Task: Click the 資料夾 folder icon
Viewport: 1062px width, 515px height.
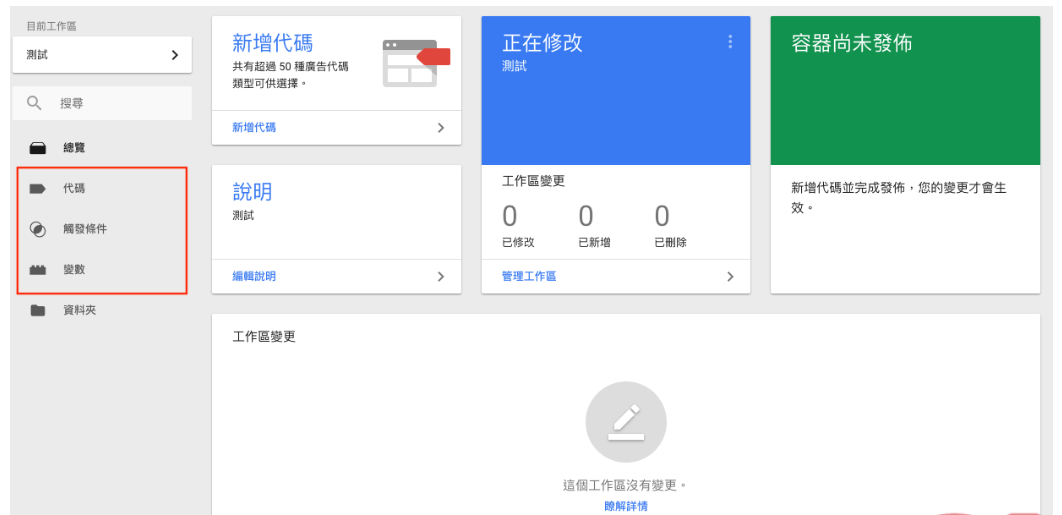Action: click(x=37, y=311)
